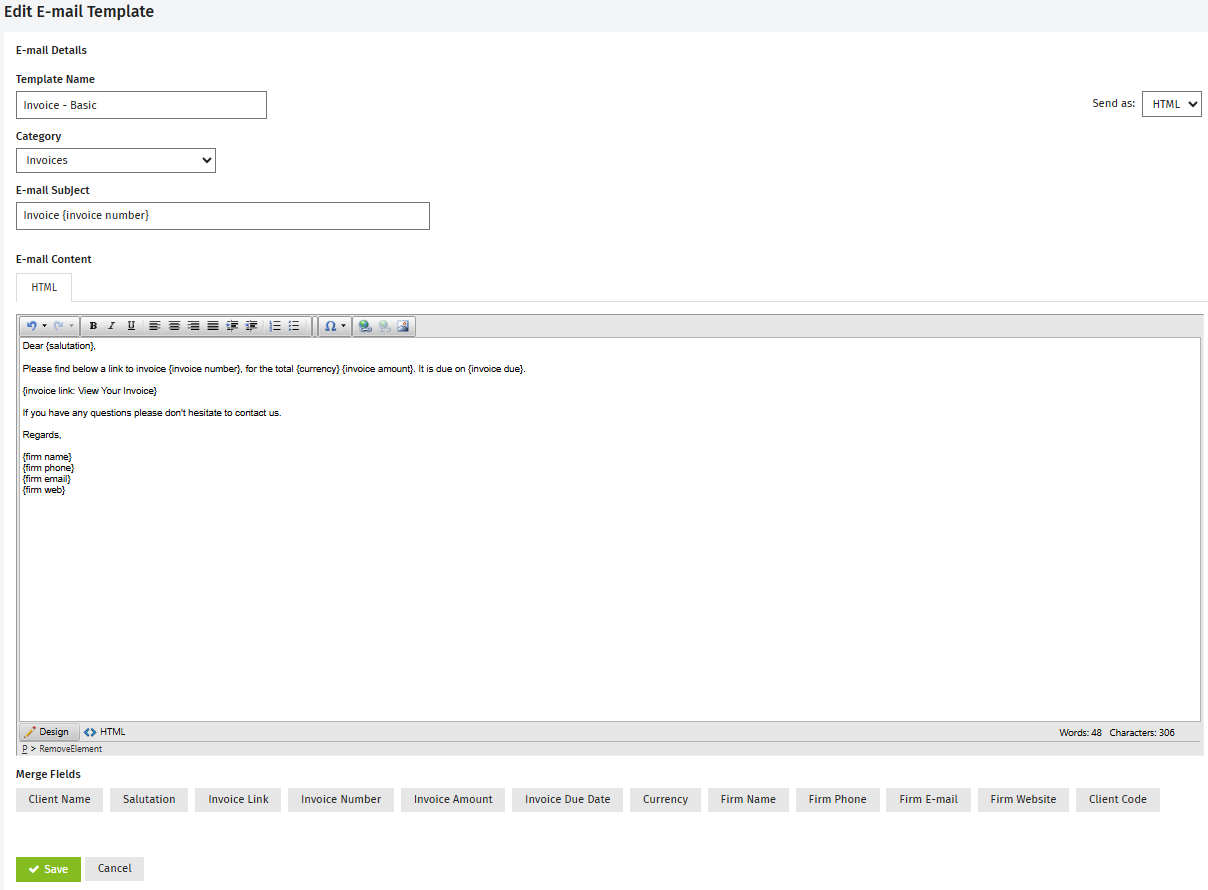Screen dimensions: 1208x890
Task: Insert the Salutation merge field
Action: pyautogui.click(x=149, y=800)
